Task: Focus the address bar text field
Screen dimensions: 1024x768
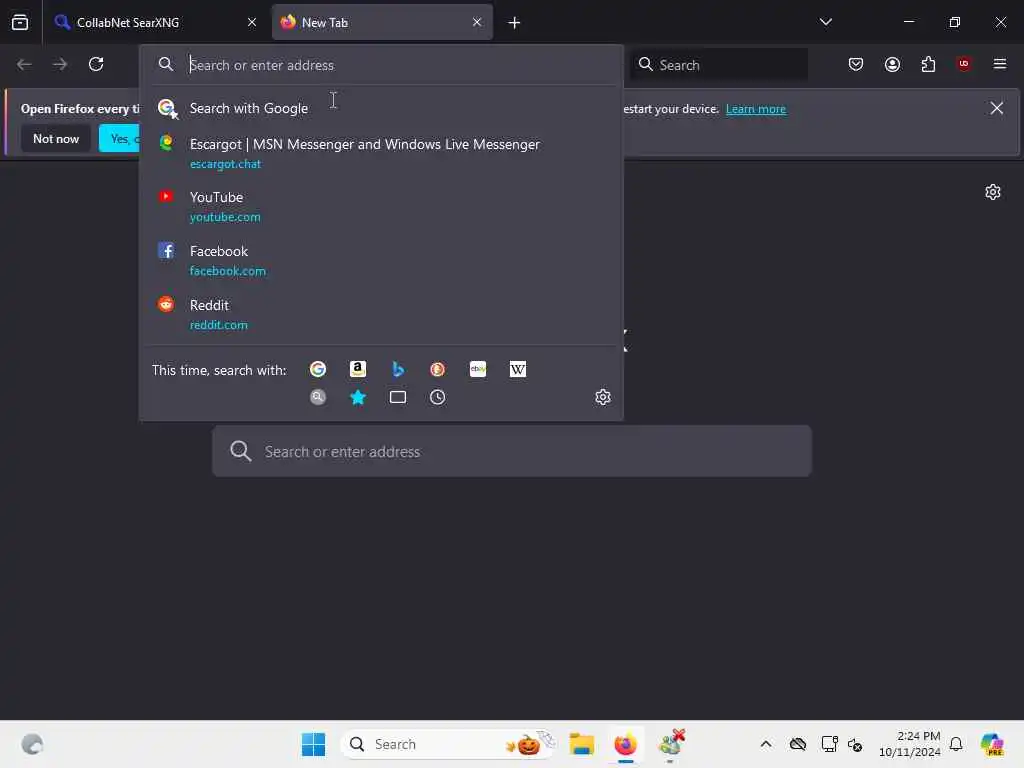Action: coord(382,65)
